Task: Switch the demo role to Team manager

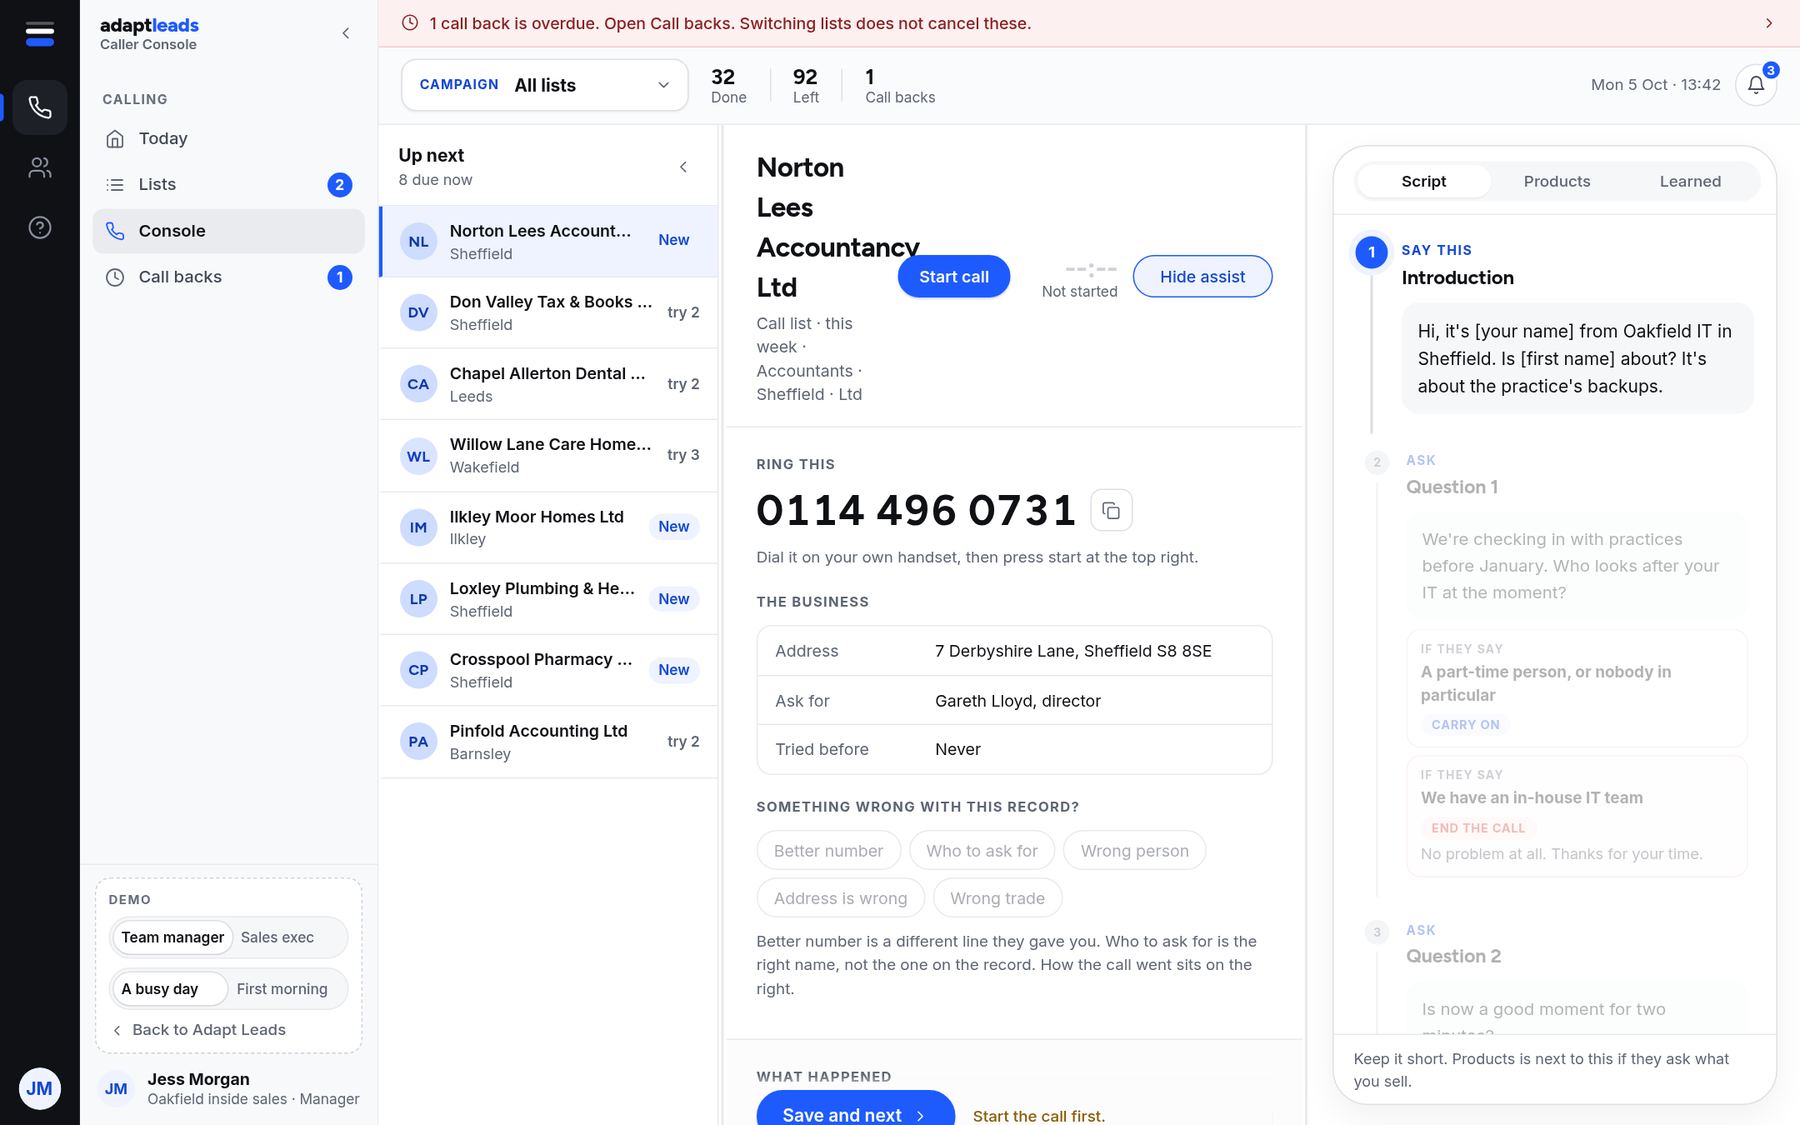Action: [x=172, y=937]
